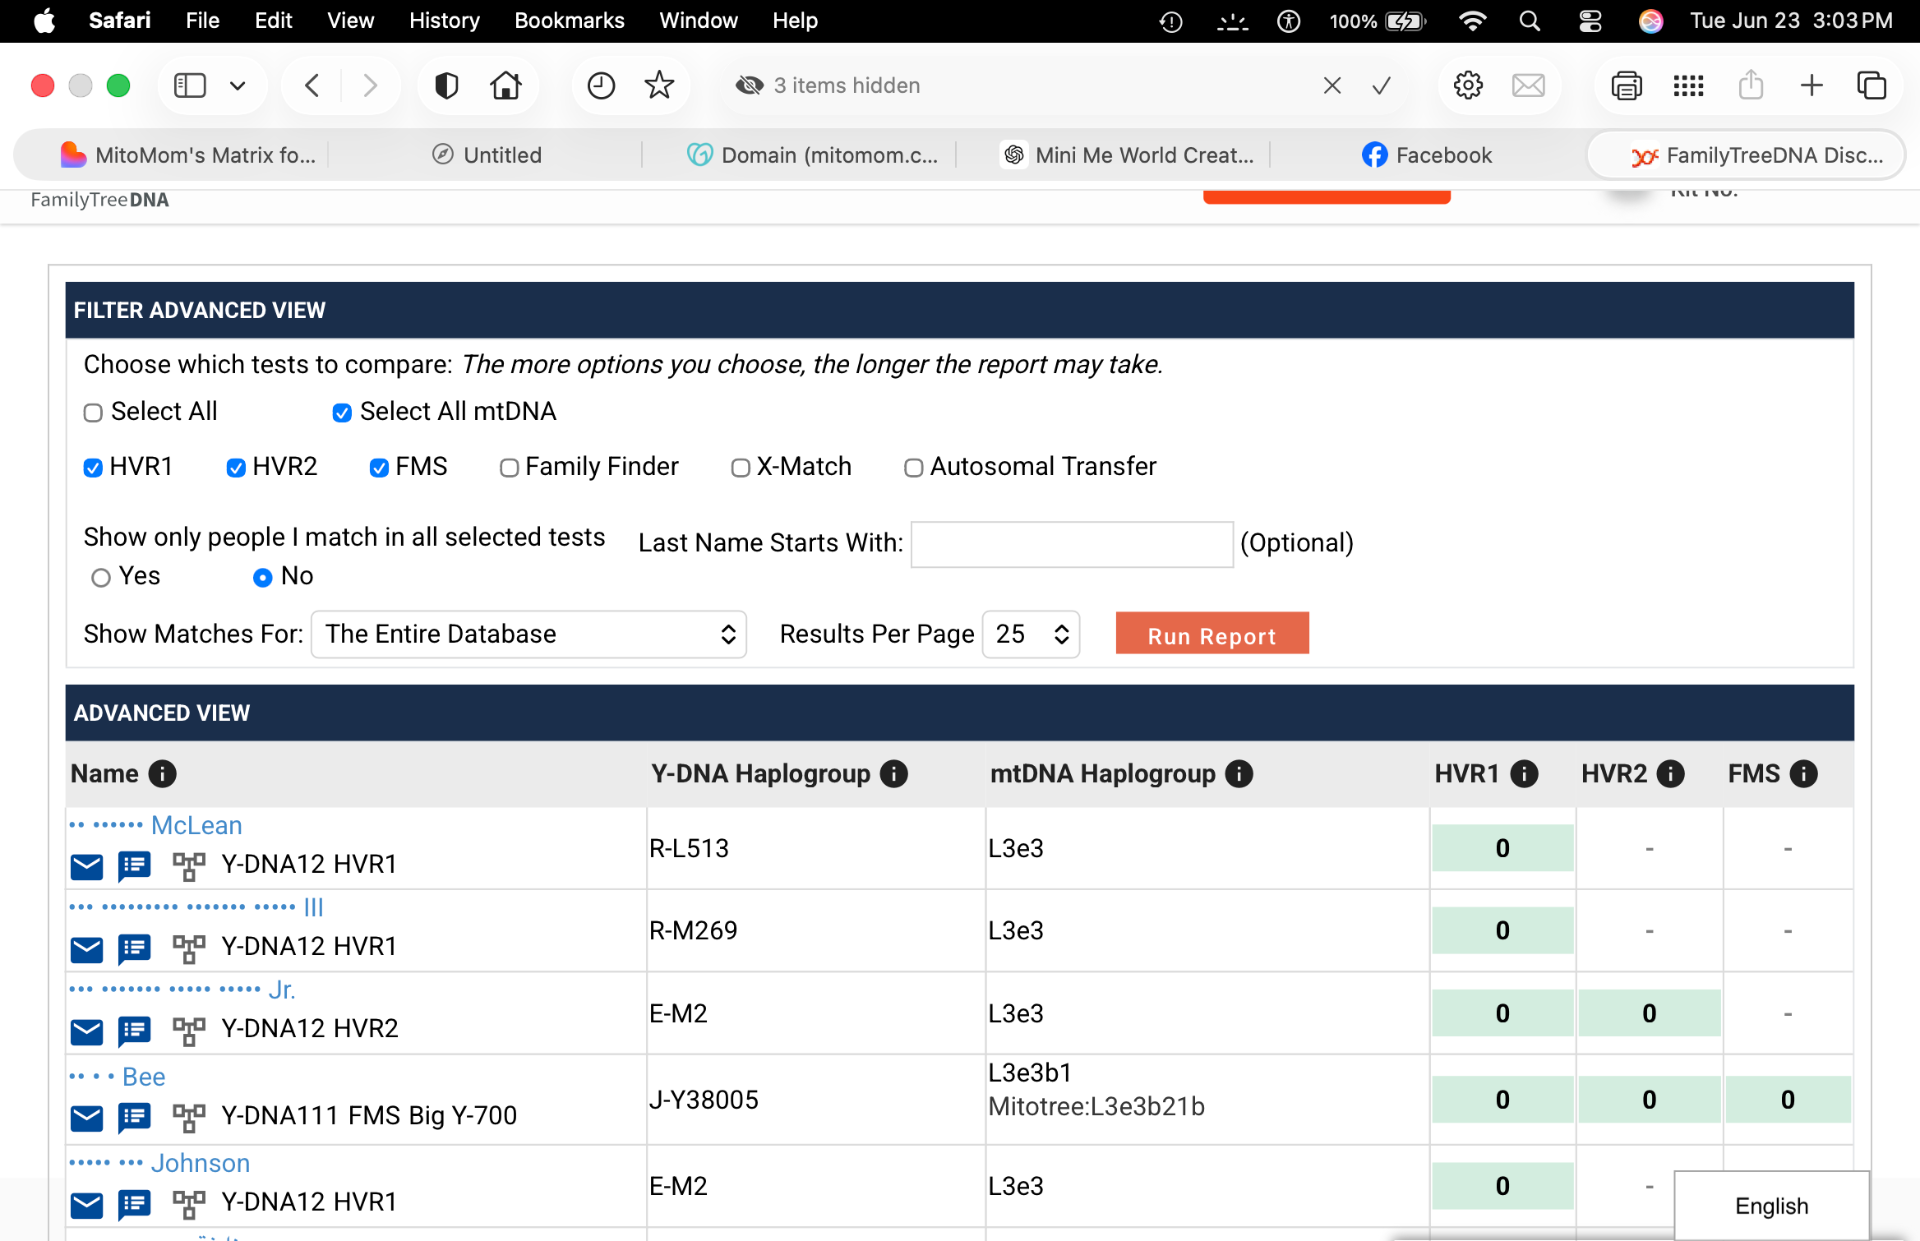Show info for Name column
This screenshot has height=1241, width=1920.
pos(162,774)
